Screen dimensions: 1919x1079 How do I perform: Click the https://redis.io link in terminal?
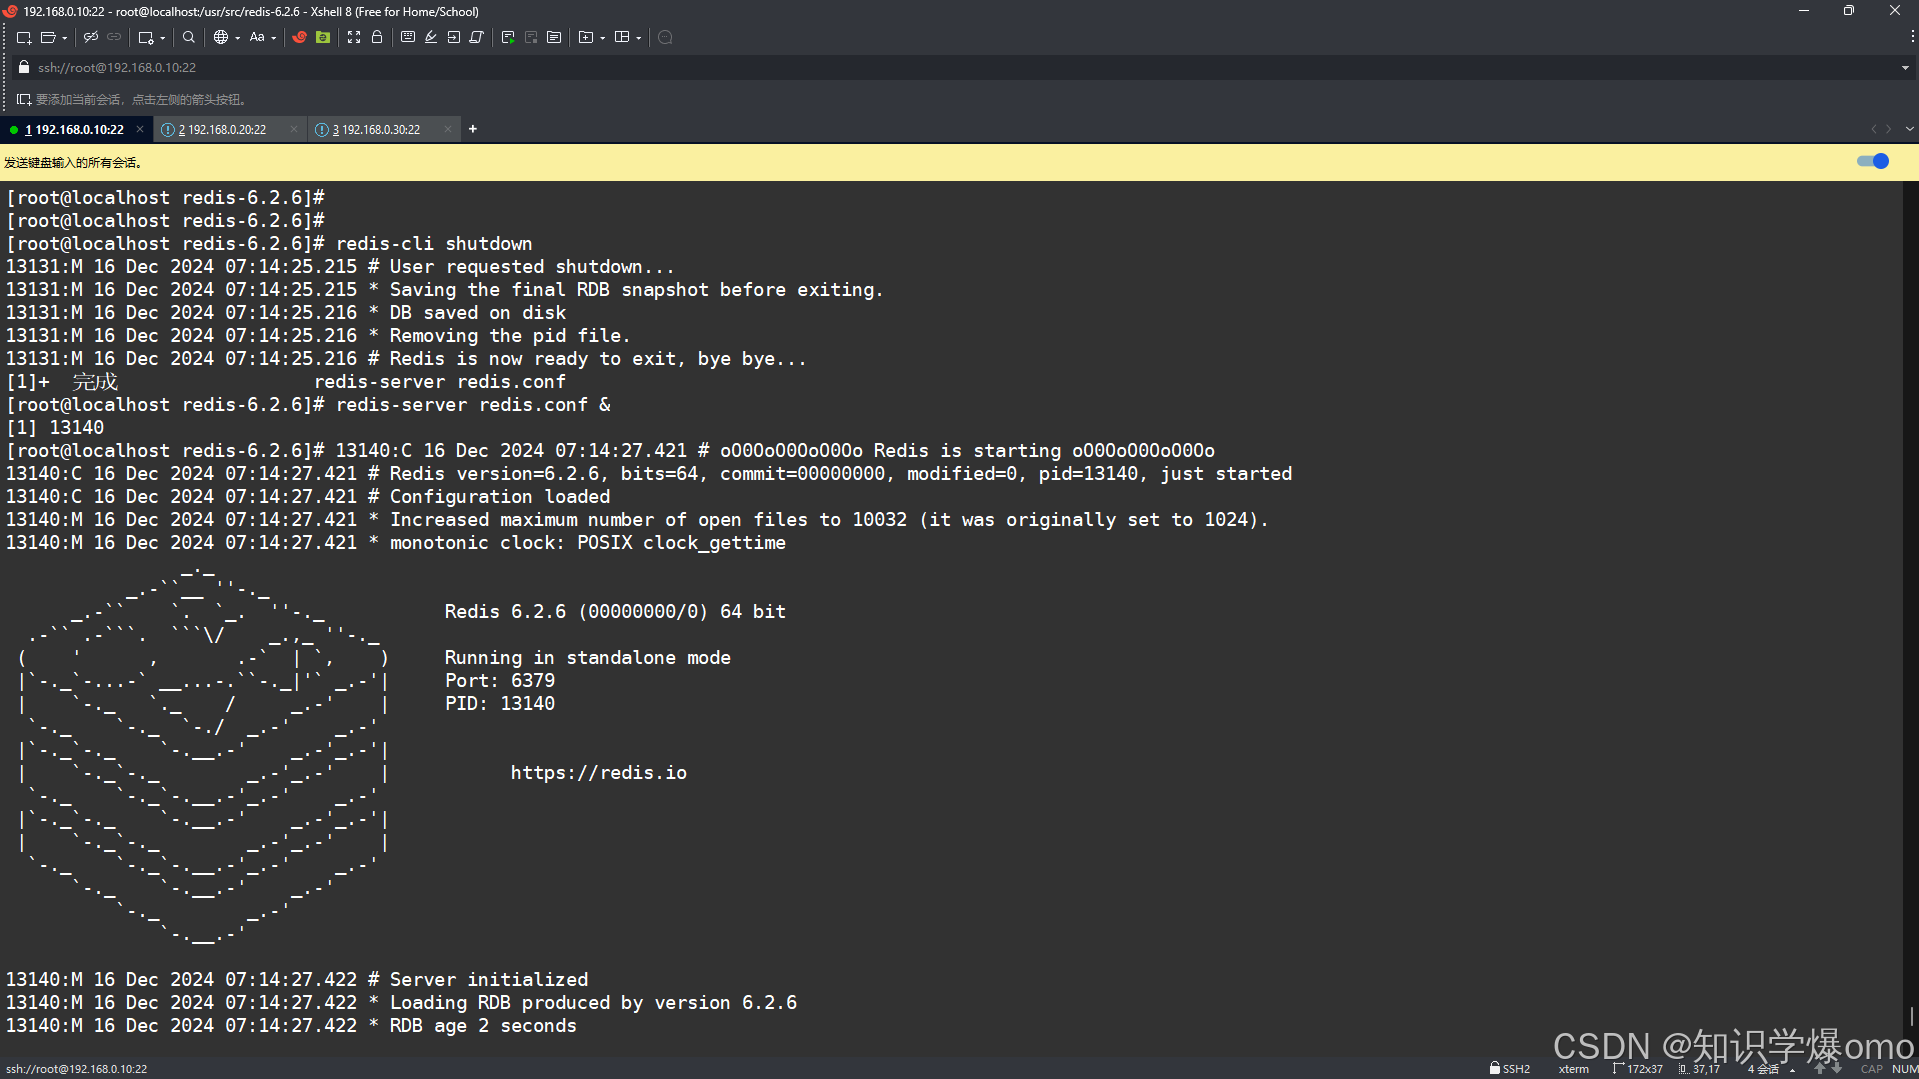598,772
